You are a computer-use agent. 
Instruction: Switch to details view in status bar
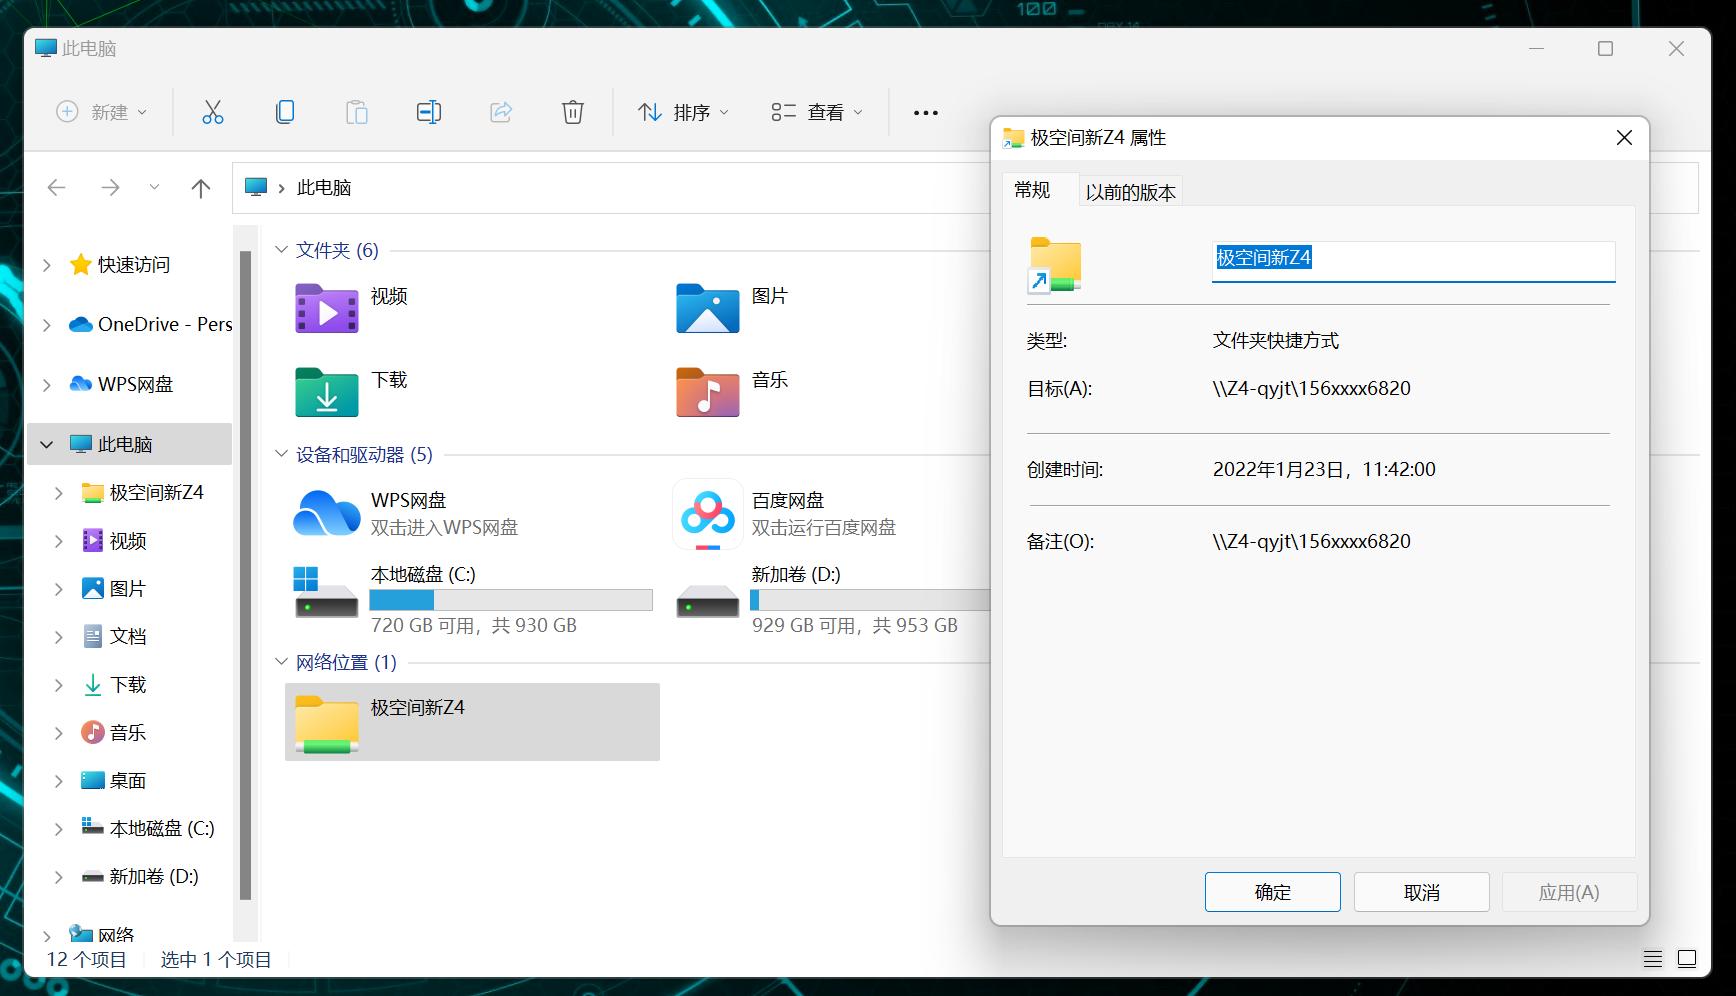pyautogui.click(x=1651, y=959)
